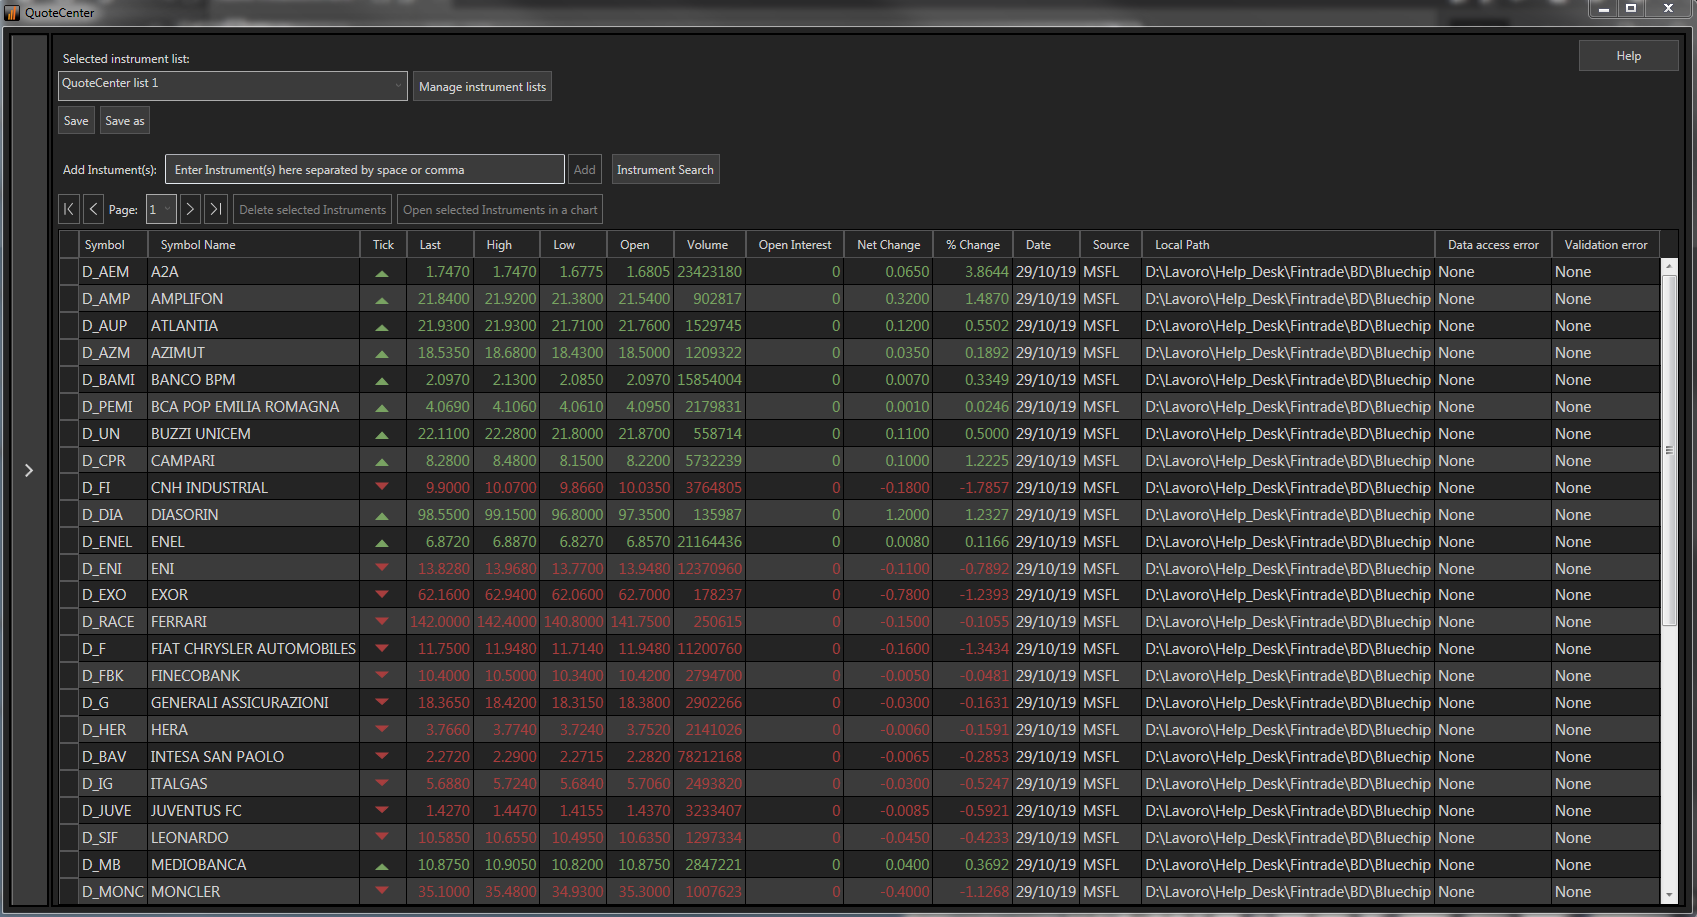The width and height of the screenshot is (1697, 917).
Task: Click the Manage instrument lists button
Action: point(482,87)
